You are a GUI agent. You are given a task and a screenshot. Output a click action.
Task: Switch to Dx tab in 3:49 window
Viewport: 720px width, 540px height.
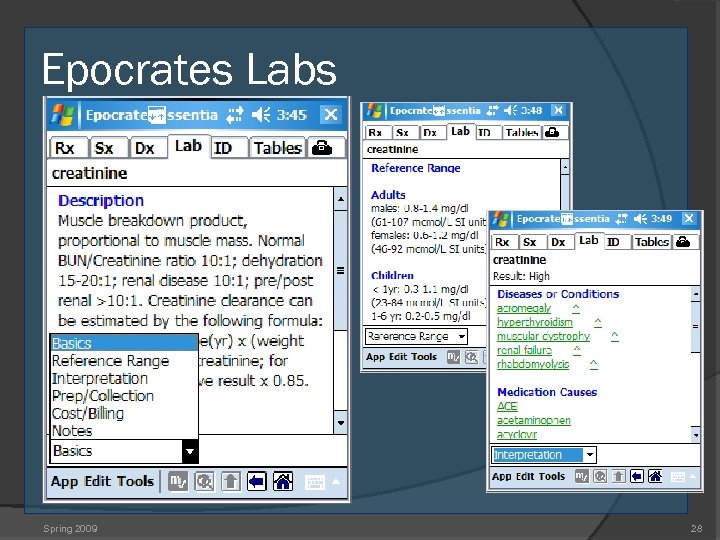(558, 242)
